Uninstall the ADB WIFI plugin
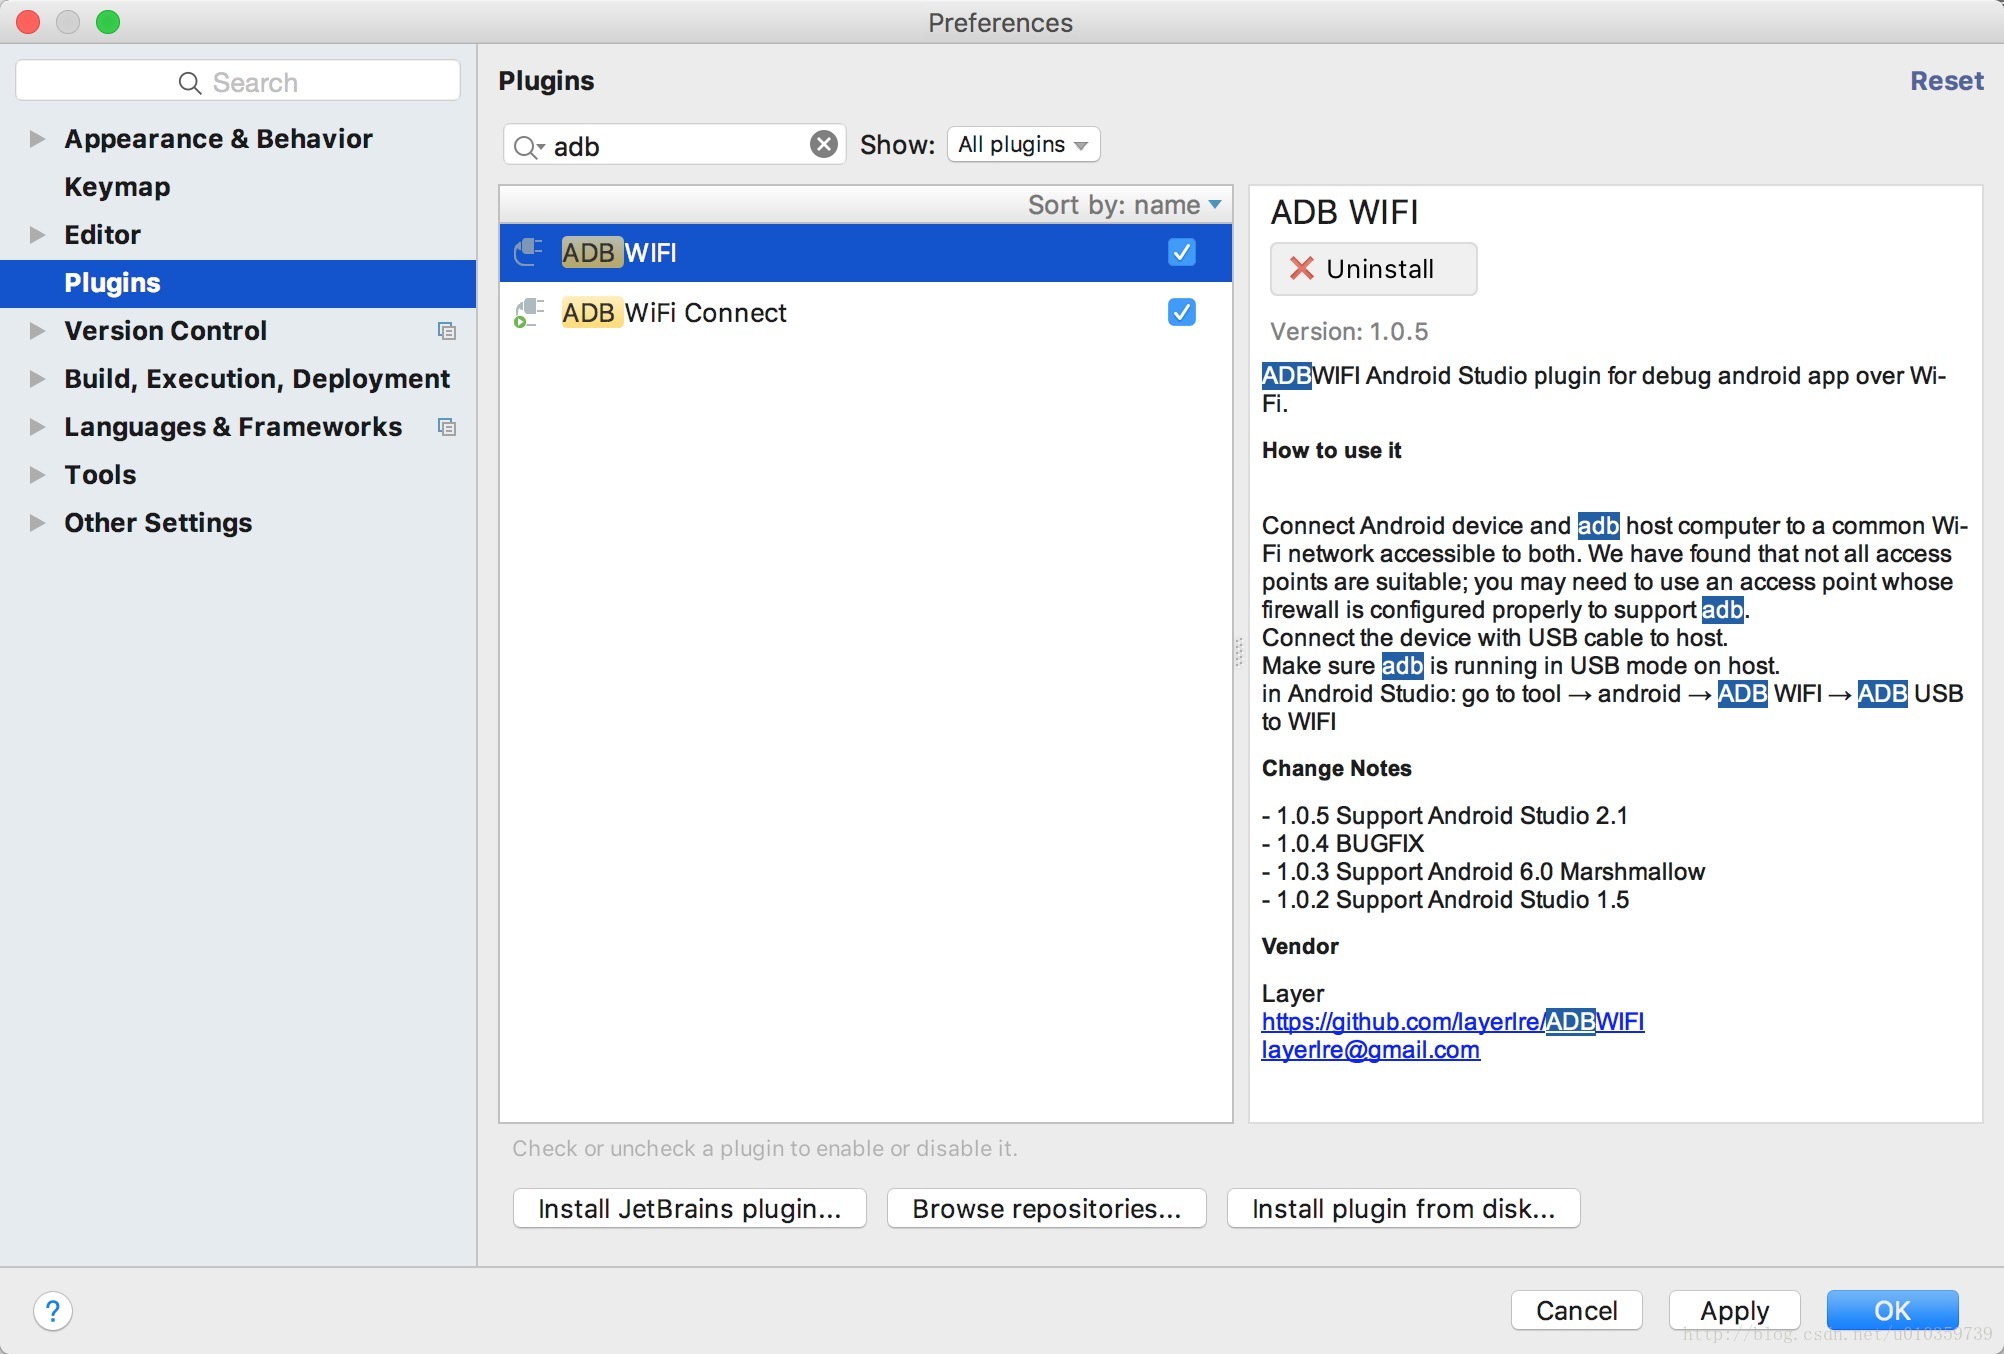Image resolution: width=2004 pixels, height=1354 pixels. 1373,268
